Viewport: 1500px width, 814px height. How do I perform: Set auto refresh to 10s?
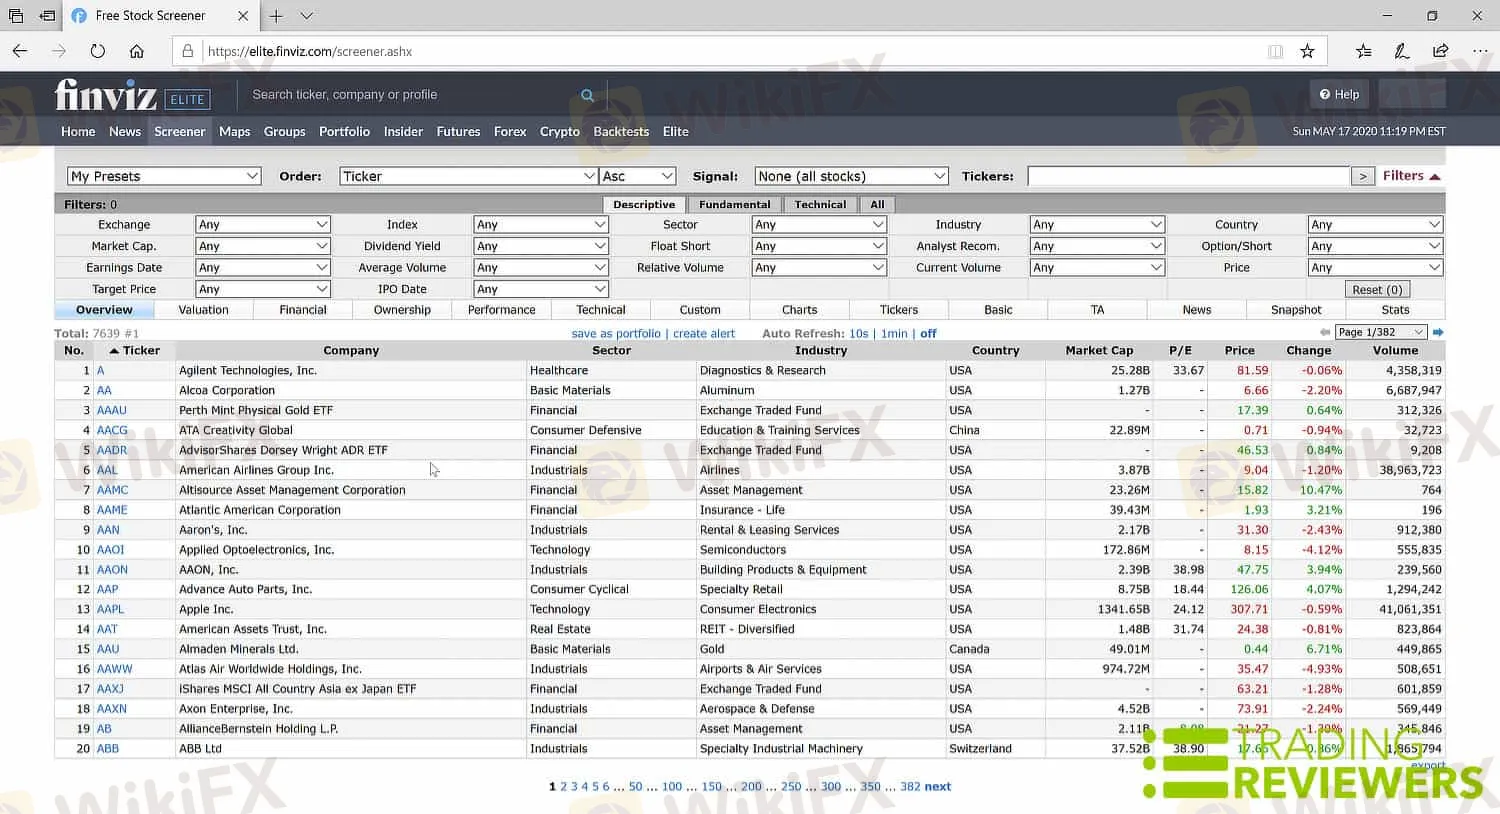coord(858,334)
